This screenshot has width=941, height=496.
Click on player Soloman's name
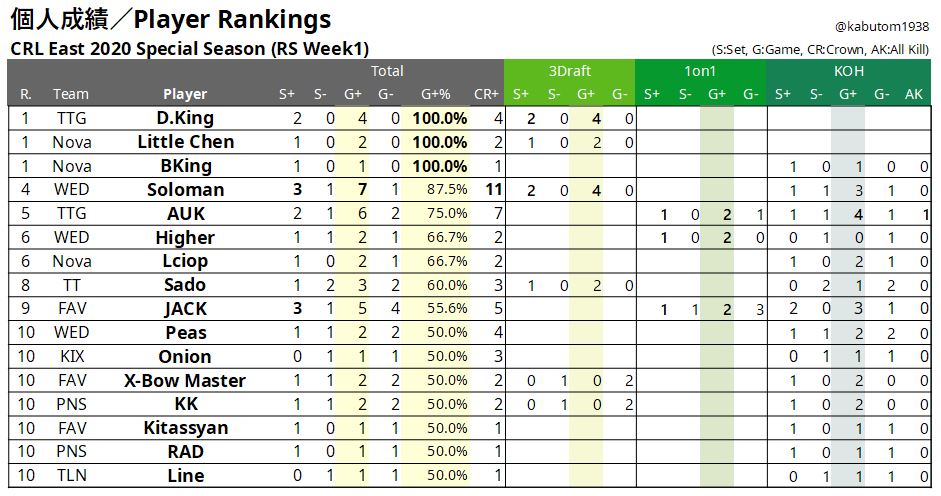point(185,190)
